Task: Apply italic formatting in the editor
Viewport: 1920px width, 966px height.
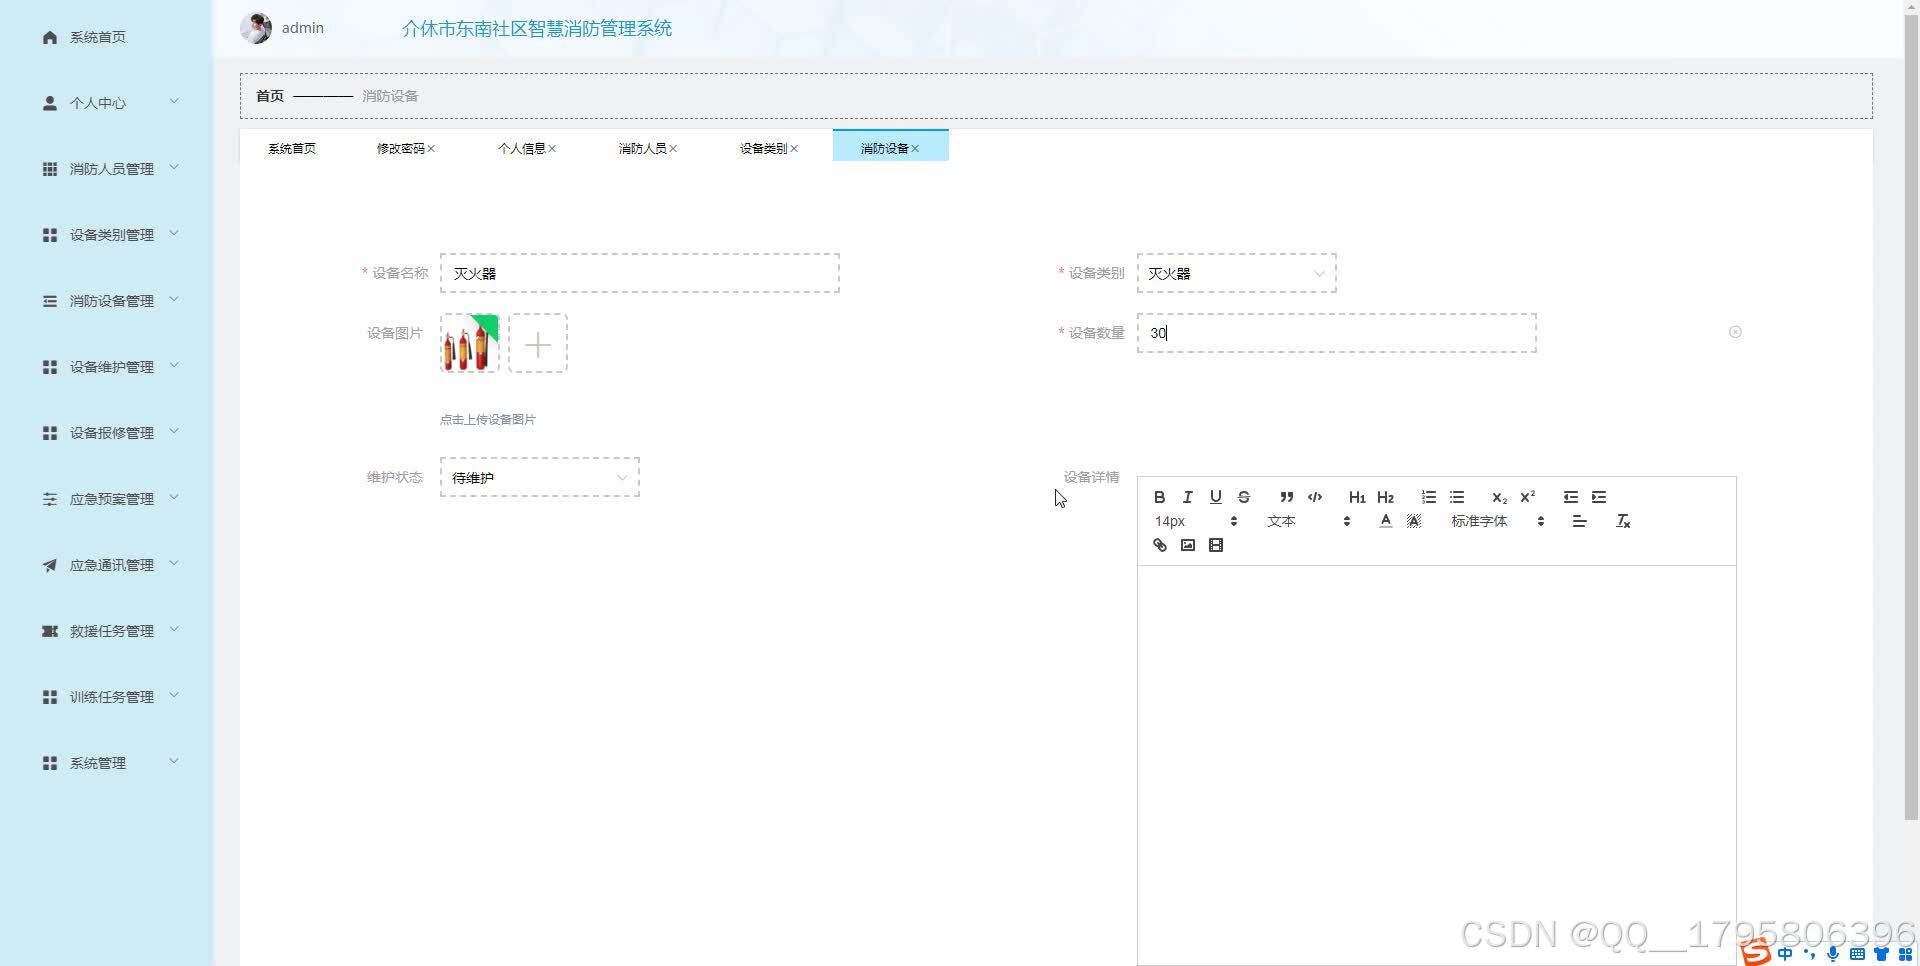Action: 1187,497
